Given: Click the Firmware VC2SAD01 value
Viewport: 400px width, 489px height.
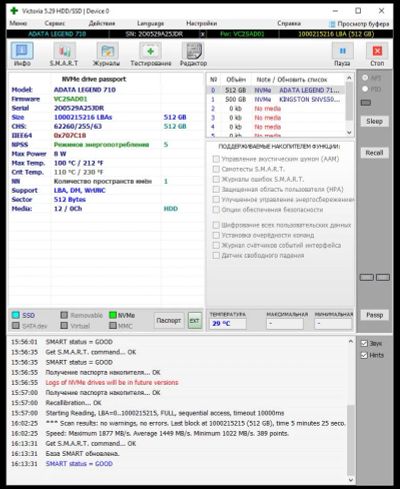Looking at the screenshot, I should pyautogui.click(x=70, y=99).
